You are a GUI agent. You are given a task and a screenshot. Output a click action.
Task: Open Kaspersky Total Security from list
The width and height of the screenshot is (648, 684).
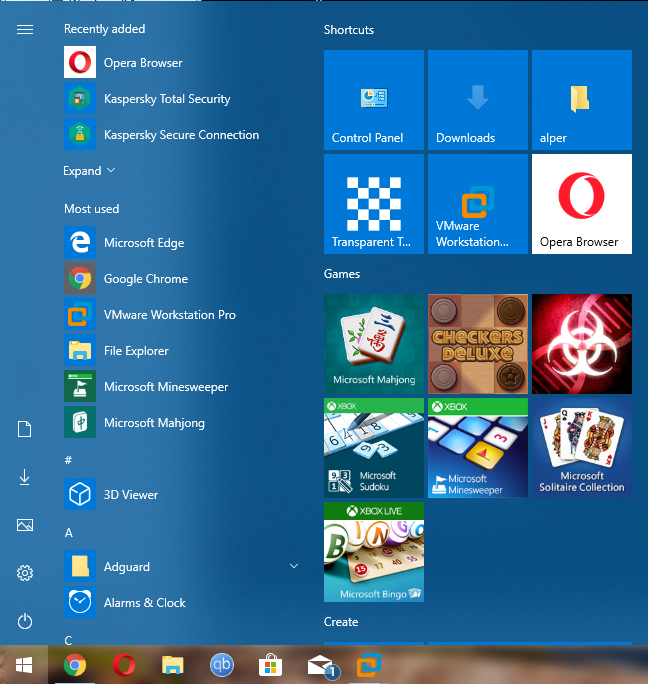point(166,99)
